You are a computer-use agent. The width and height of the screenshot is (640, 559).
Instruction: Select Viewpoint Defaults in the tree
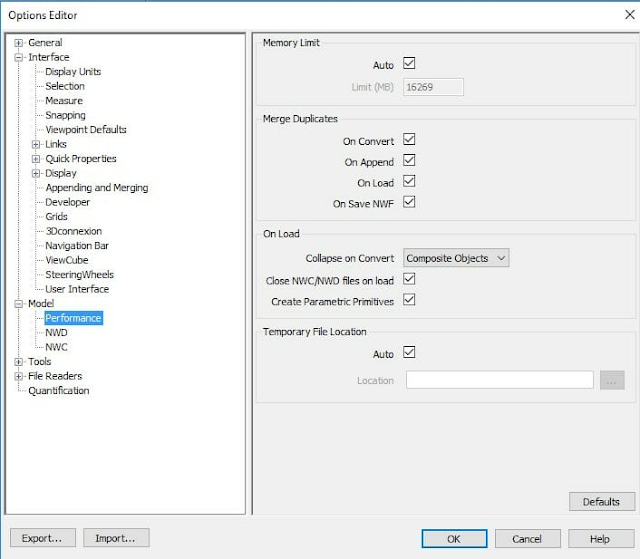[x=86, y=130]
